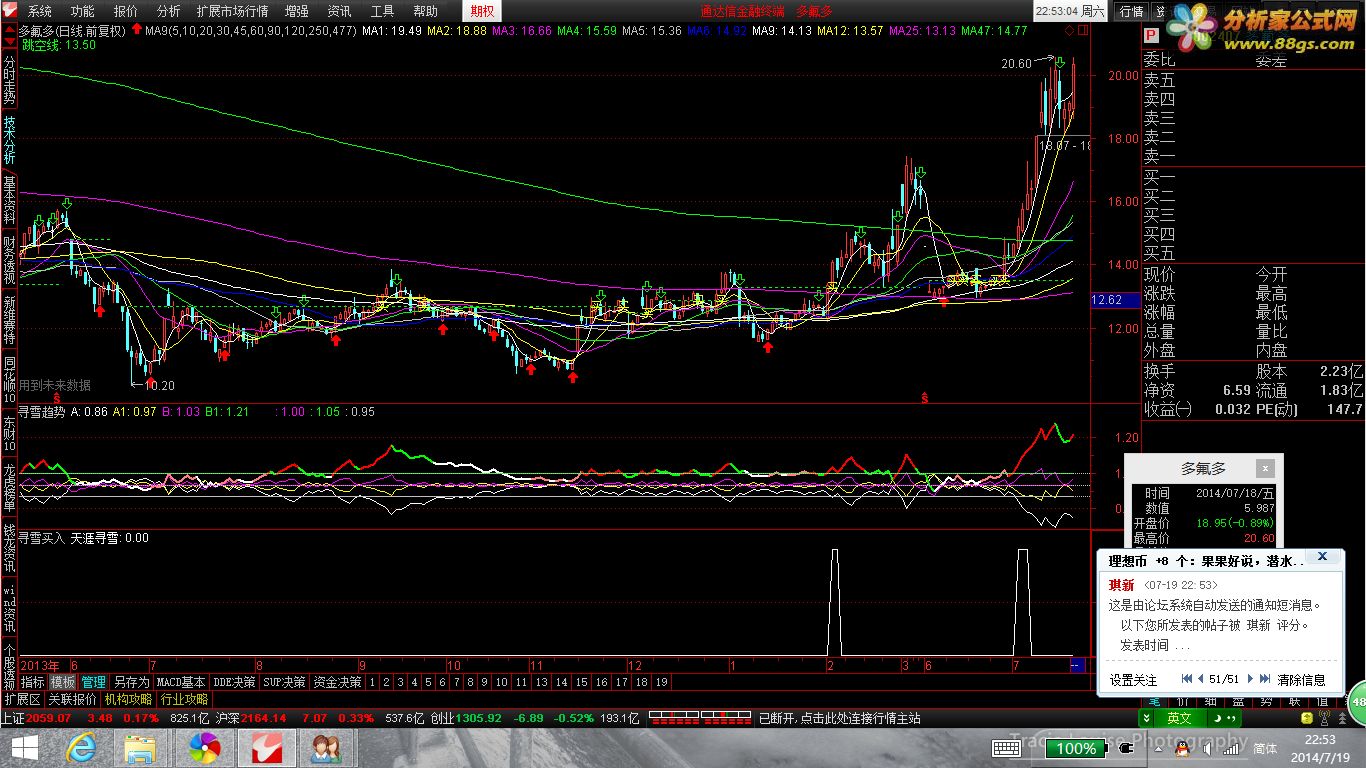Open the 系统 menu
Viewport: 1366px width, 768px height.
(39, 11)
